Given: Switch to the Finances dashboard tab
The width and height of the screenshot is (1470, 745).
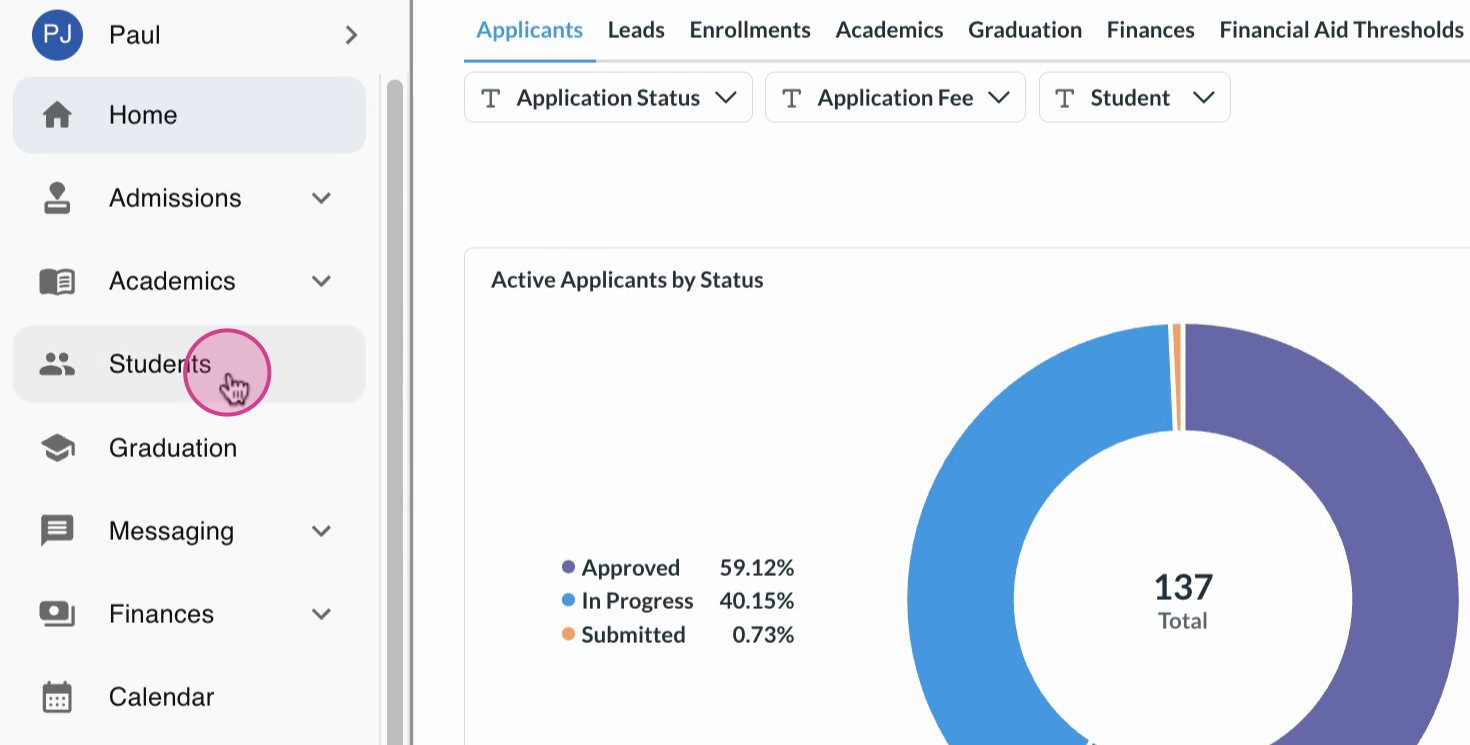Looking at the screenshot, I should coord(1150,30).
